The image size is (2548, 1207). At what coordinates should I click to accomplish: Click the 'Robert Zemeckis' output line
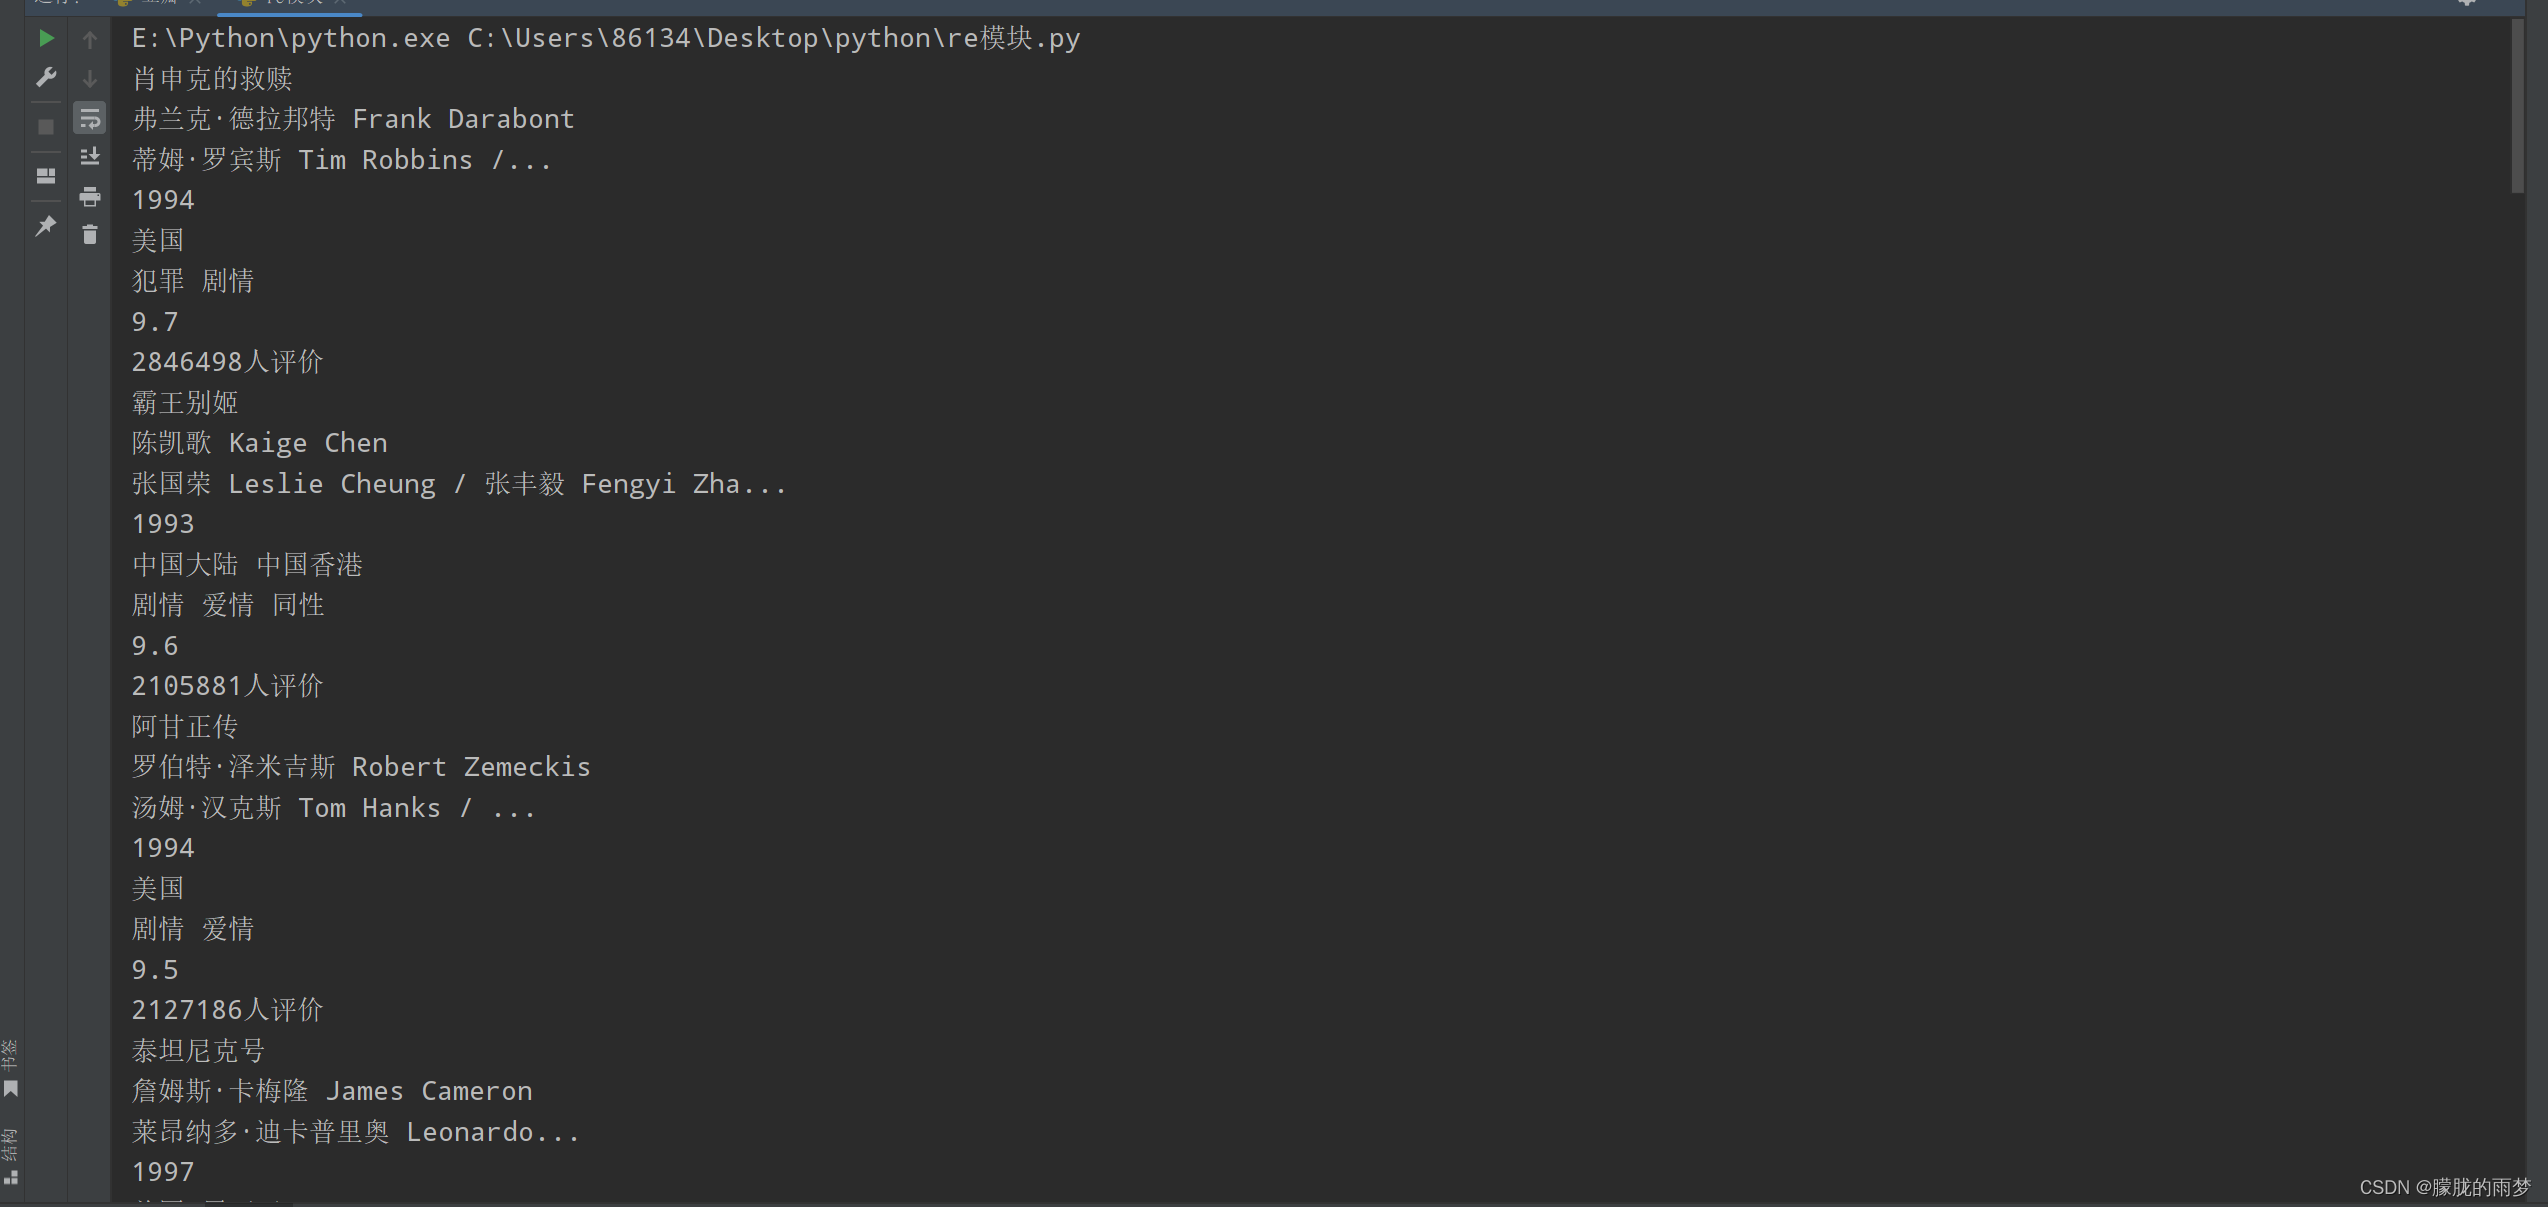click(361, 767)
